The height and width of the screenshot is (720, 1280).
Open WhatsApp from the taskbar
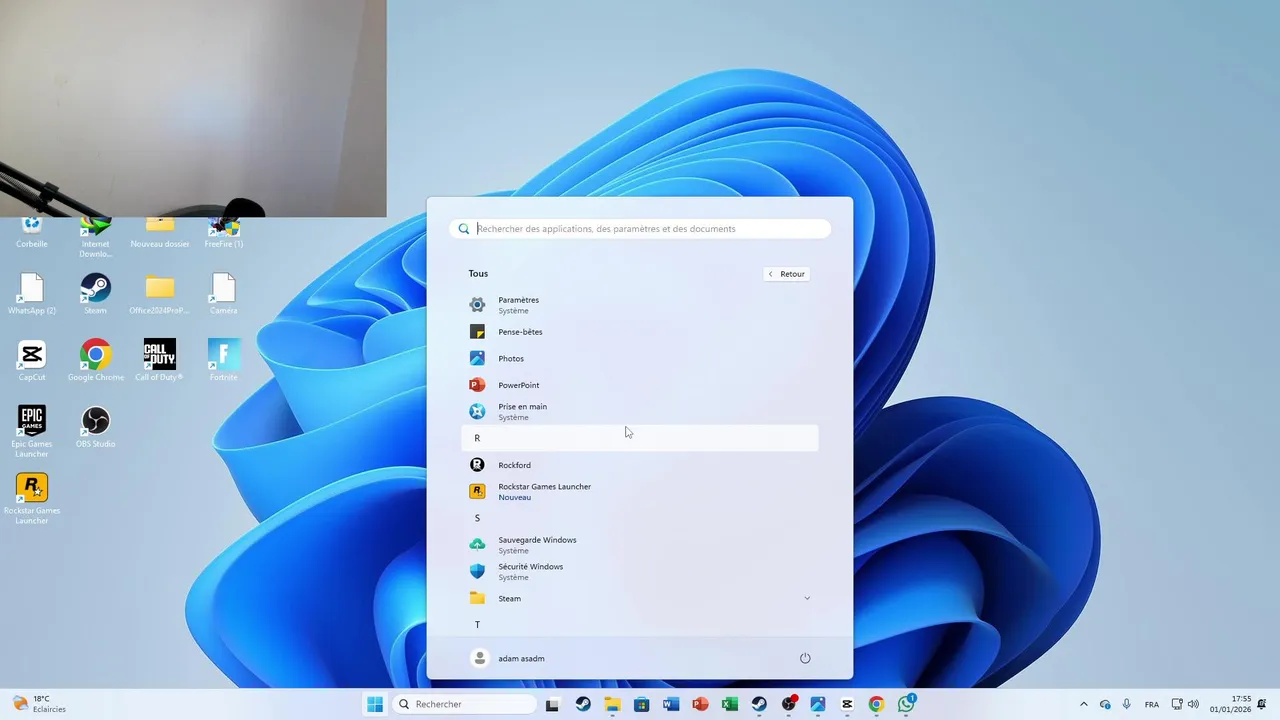coord(906,704)
